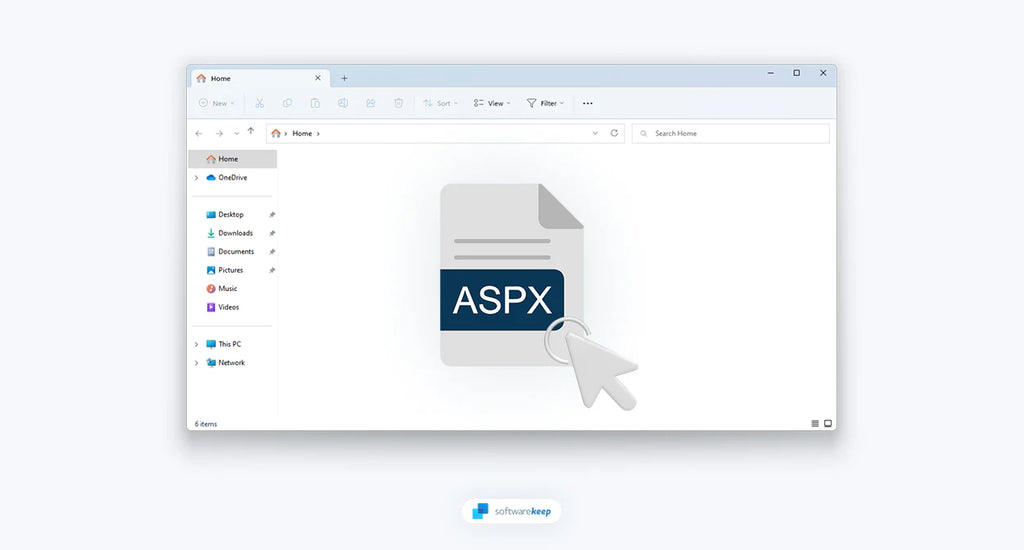This screenshot has width=1024, height=550.
Task: Click the Paste clipboard icon
Action: pyautogui.click(x=315, y=103)
